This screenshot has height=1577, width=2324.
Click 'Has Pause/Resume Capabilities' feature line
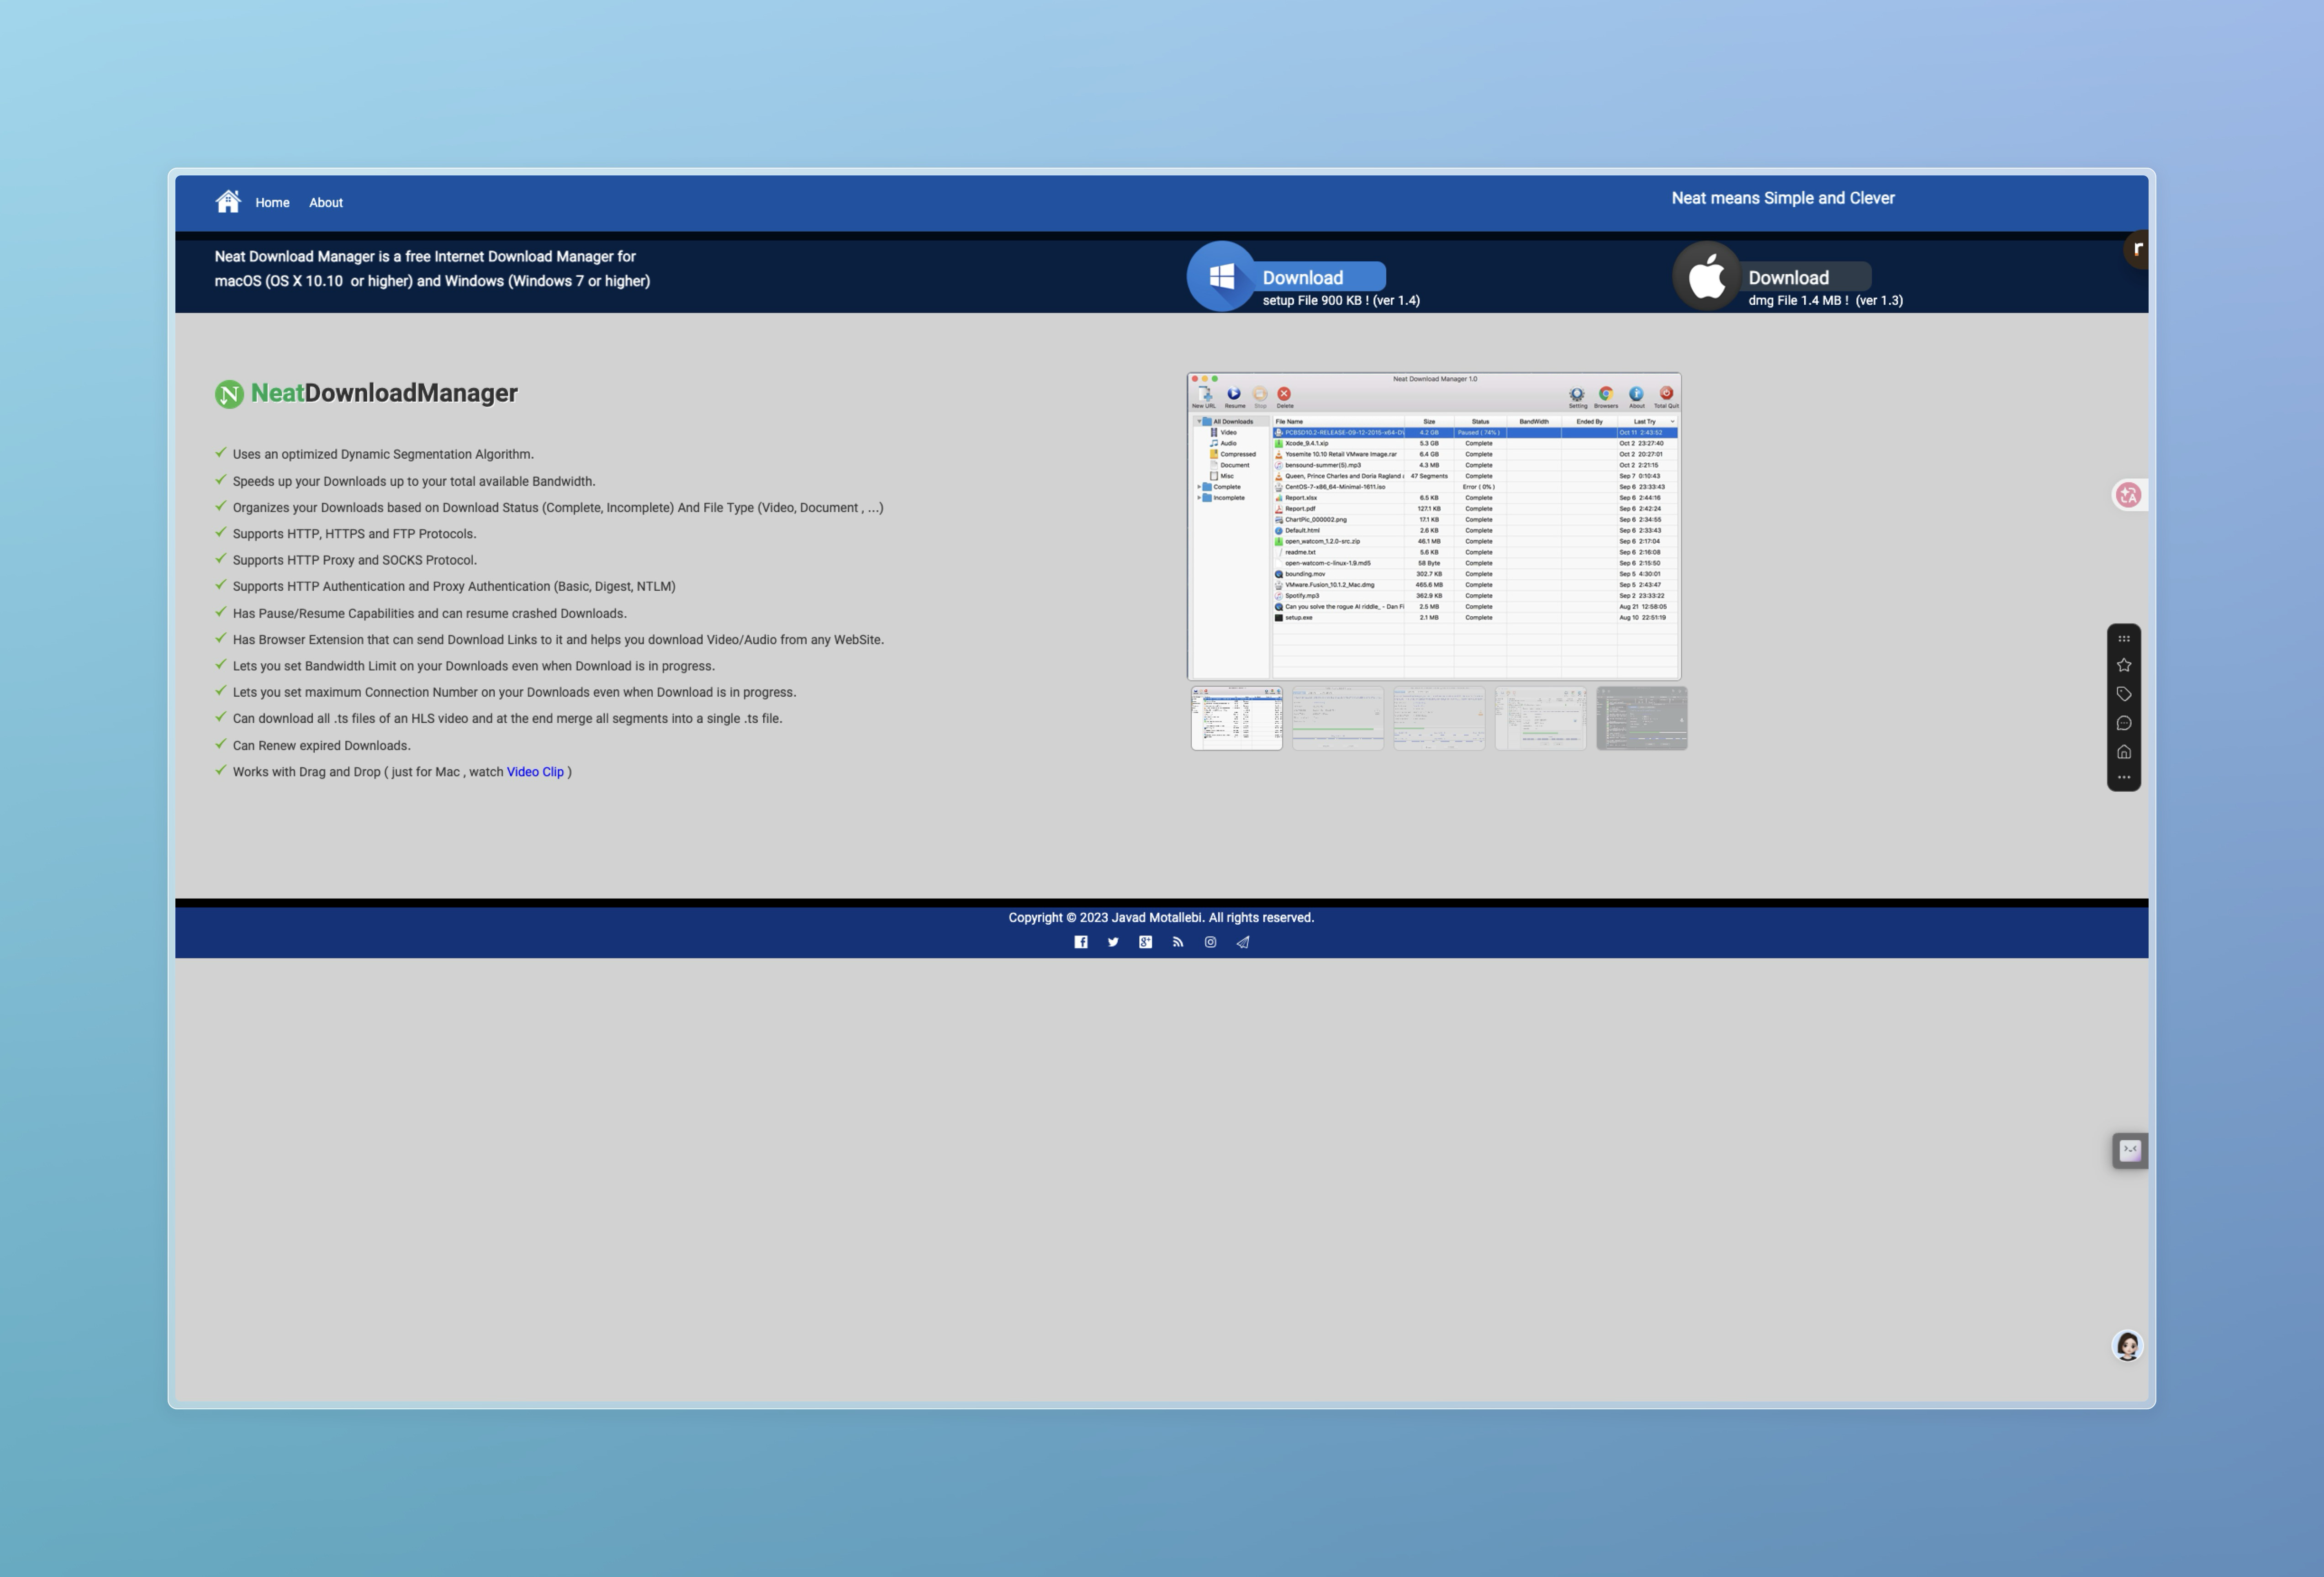(429, 614)
